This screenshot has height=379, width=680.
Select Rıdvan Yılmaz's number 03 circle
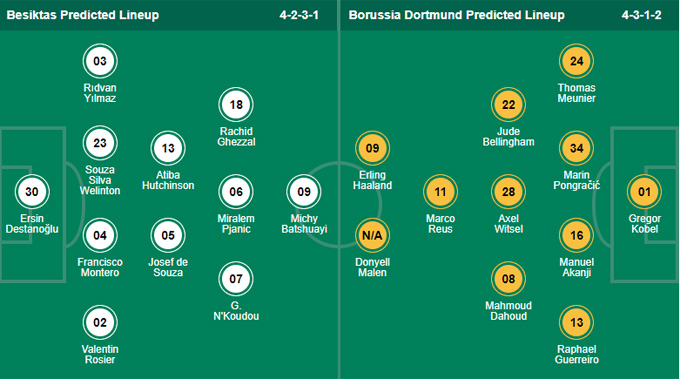100,61
